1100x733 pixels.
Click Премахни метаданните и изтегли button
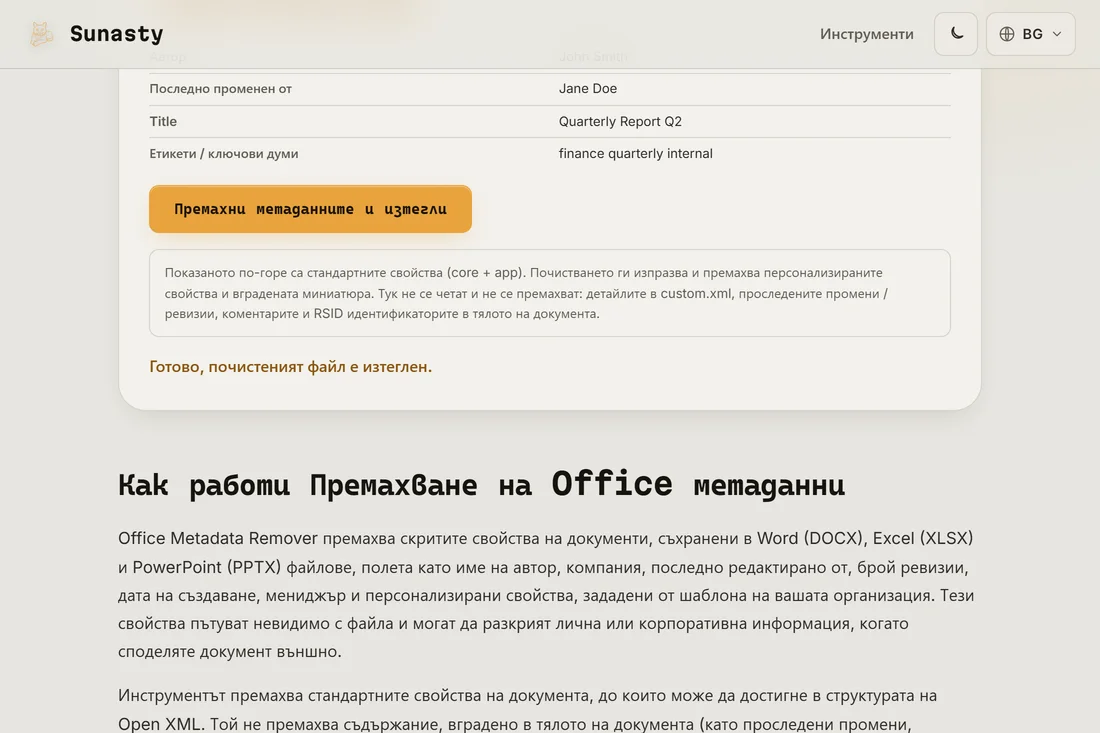pyautogui.click(x=310, y=209)
